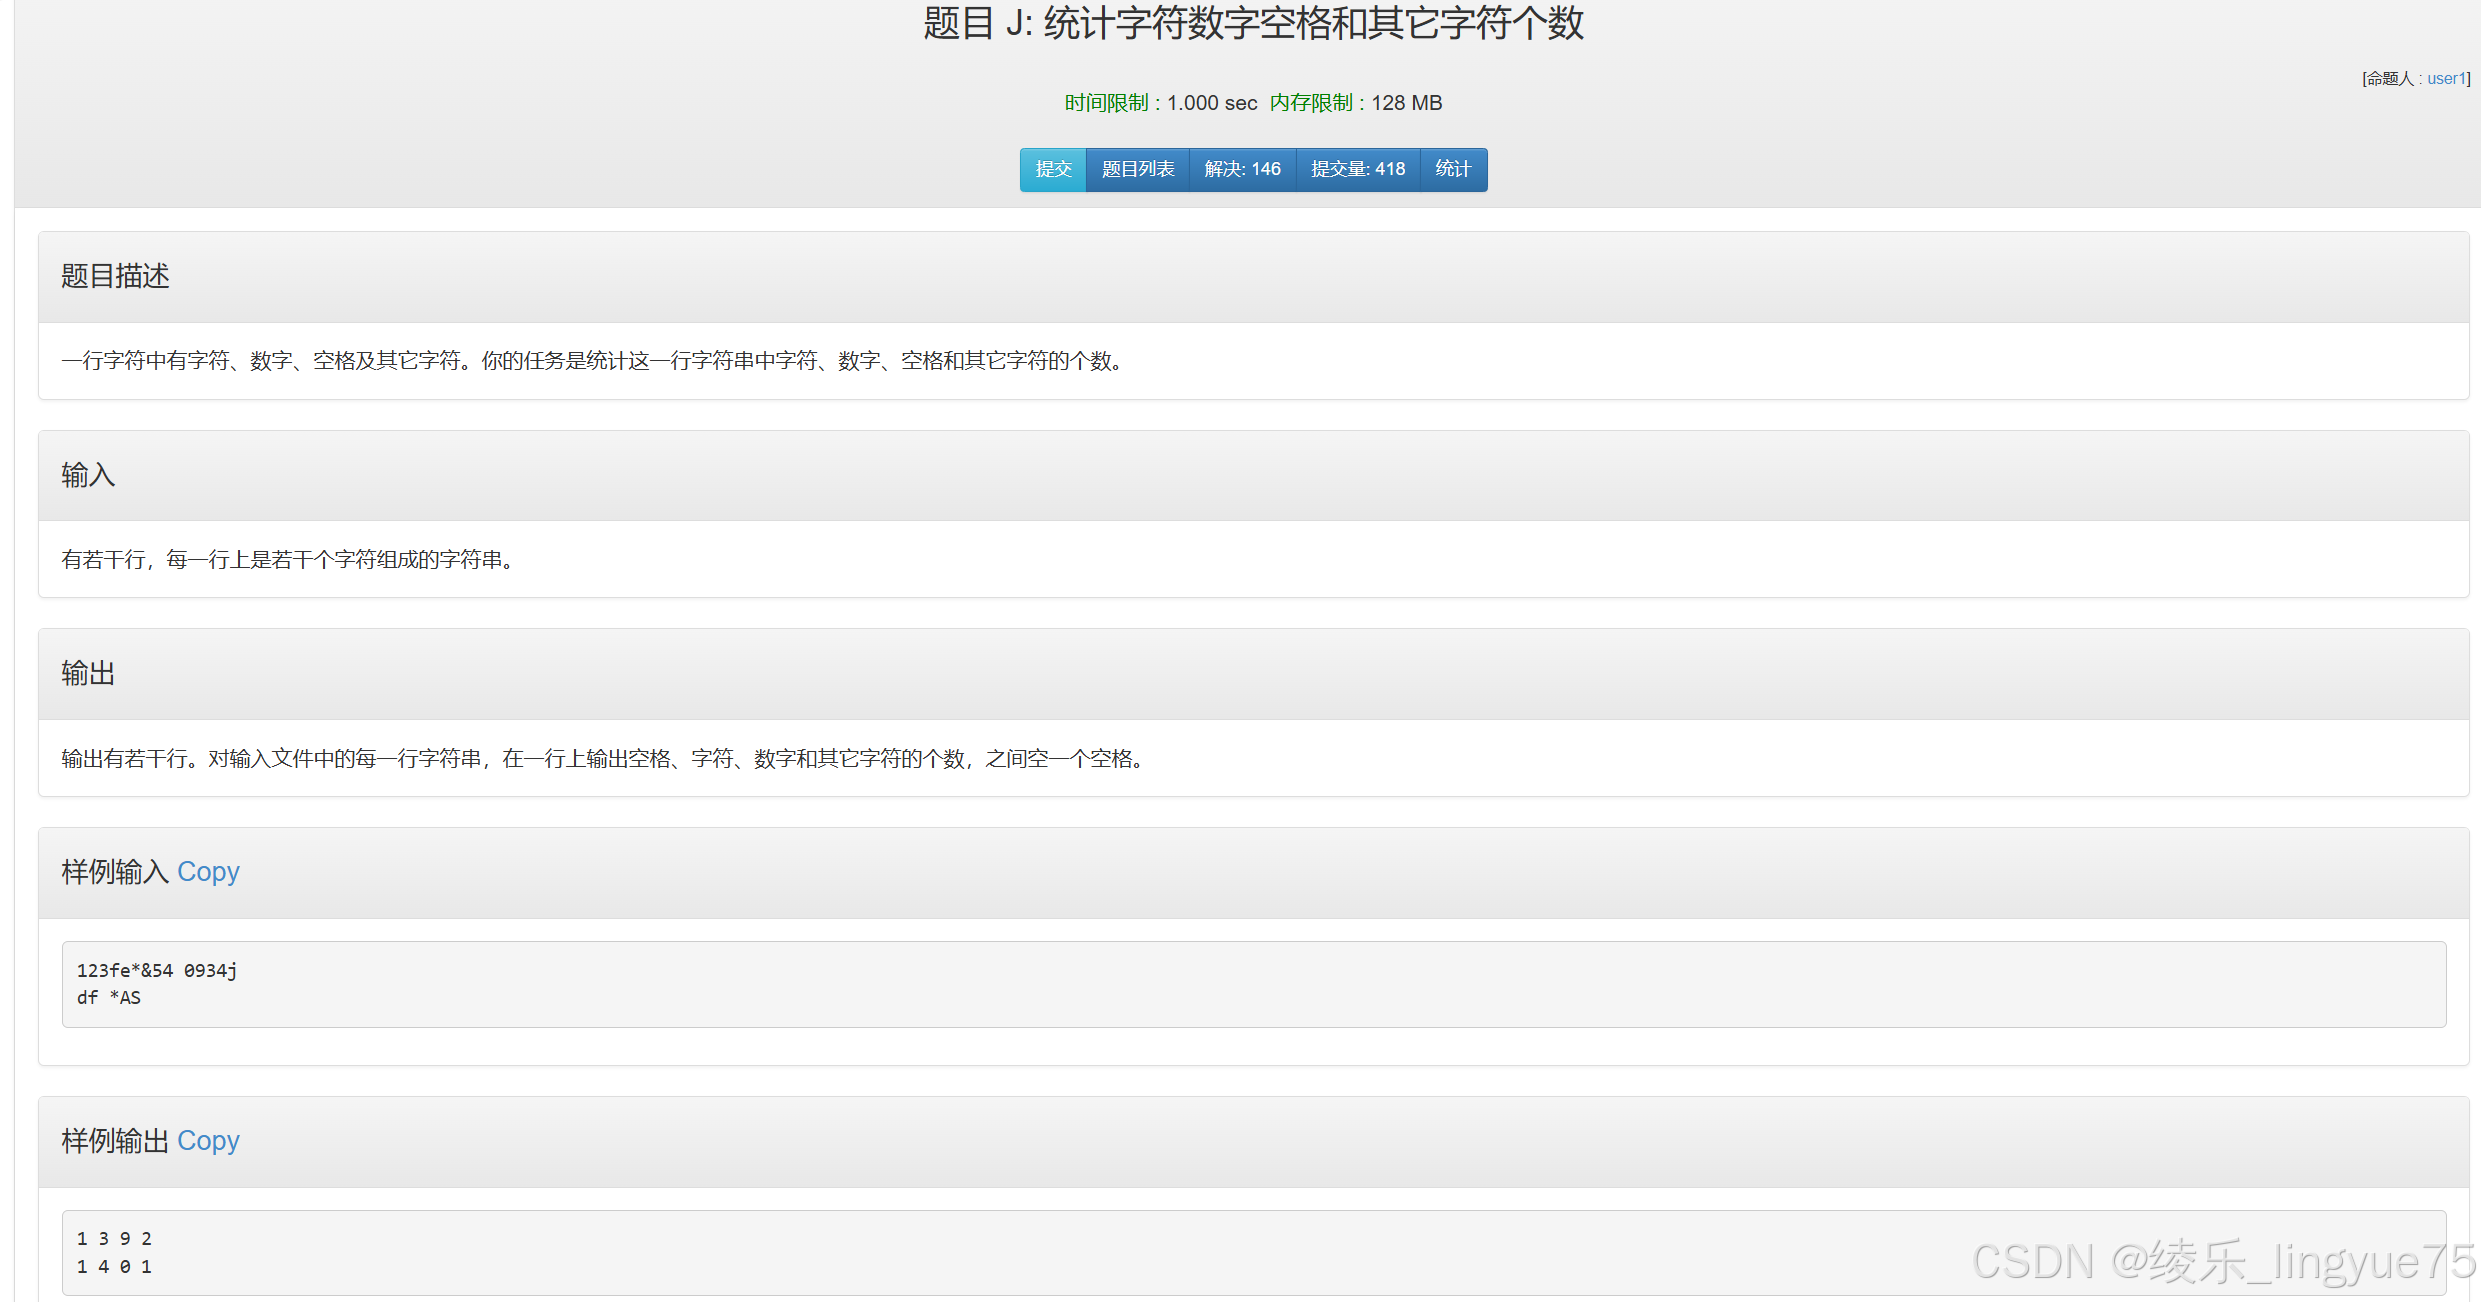Click Copy next to 样例输出

[x=208, y=1141]
